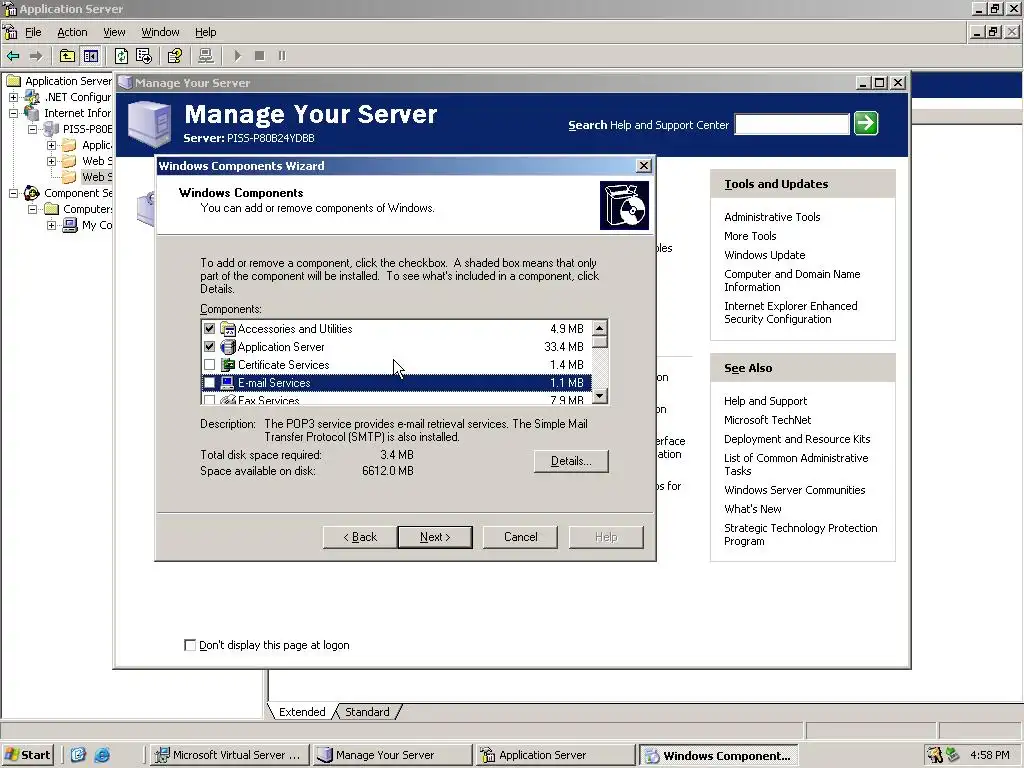Click the Accessories and Utilities component icon
Screen dimensions: 1024x768
227,328
